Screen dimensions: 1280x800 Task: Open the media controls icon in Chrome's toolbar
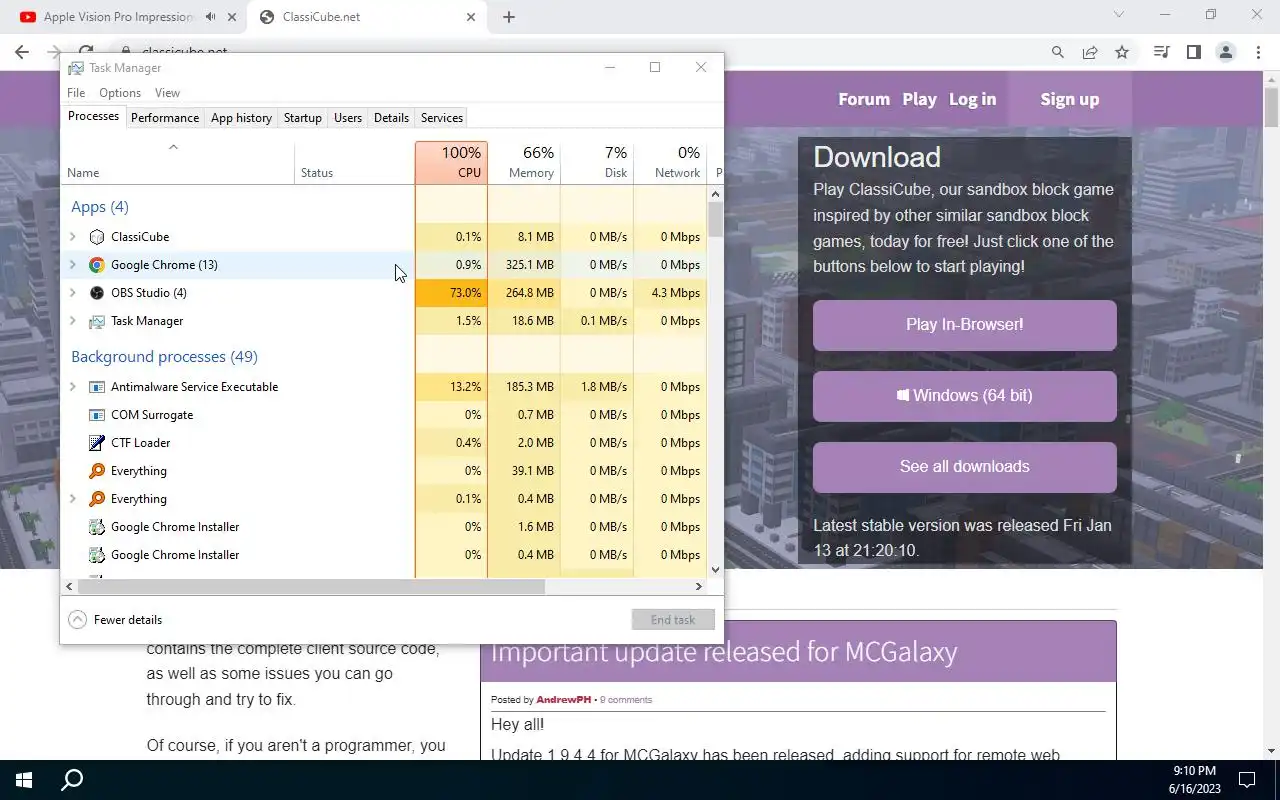(1161, 52)
